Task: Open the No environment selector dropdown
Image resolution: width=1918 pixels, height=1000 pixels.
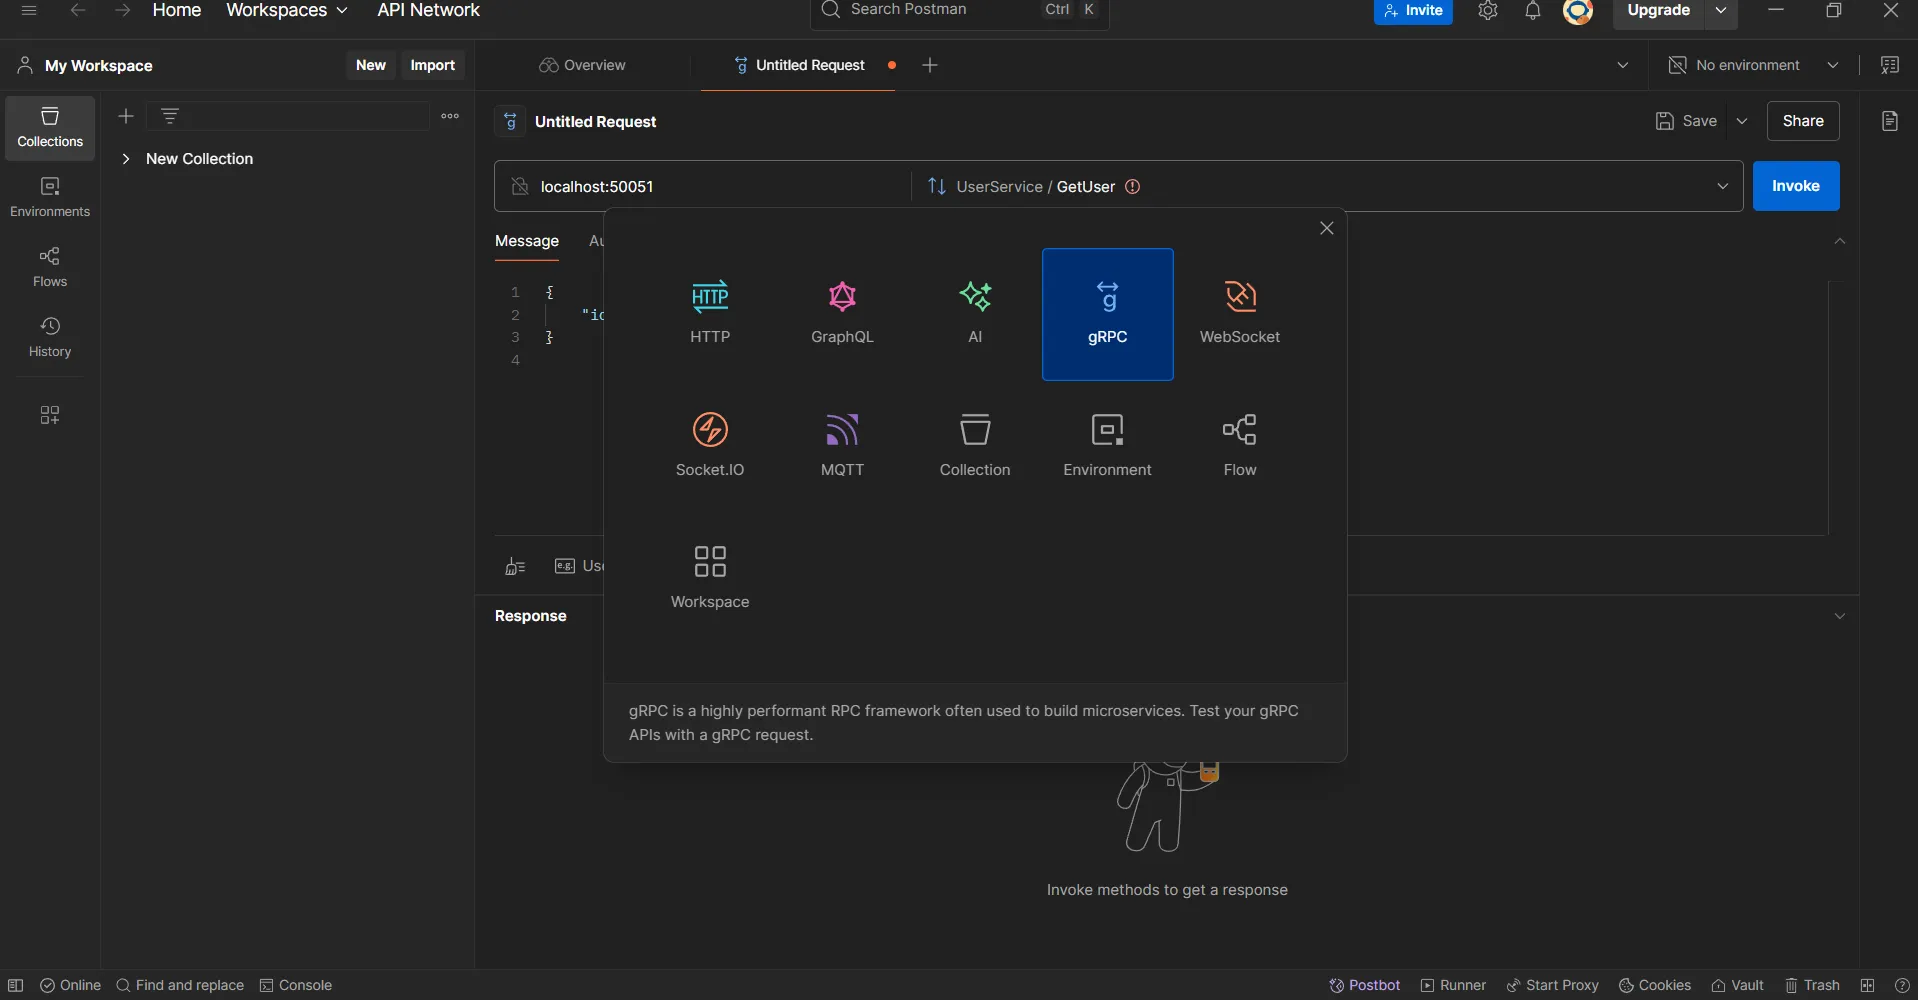Action: coord(1753,65)
